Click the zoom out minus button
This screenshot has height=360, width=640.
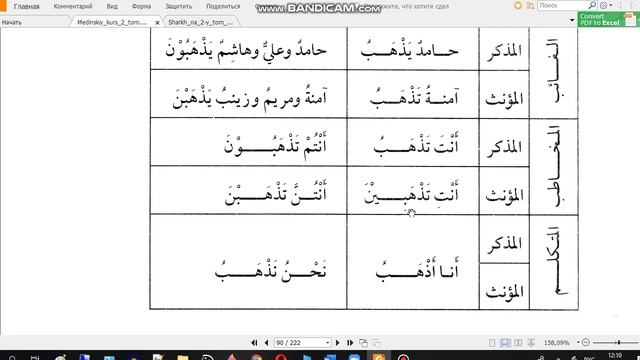click(x=586, y=342)
